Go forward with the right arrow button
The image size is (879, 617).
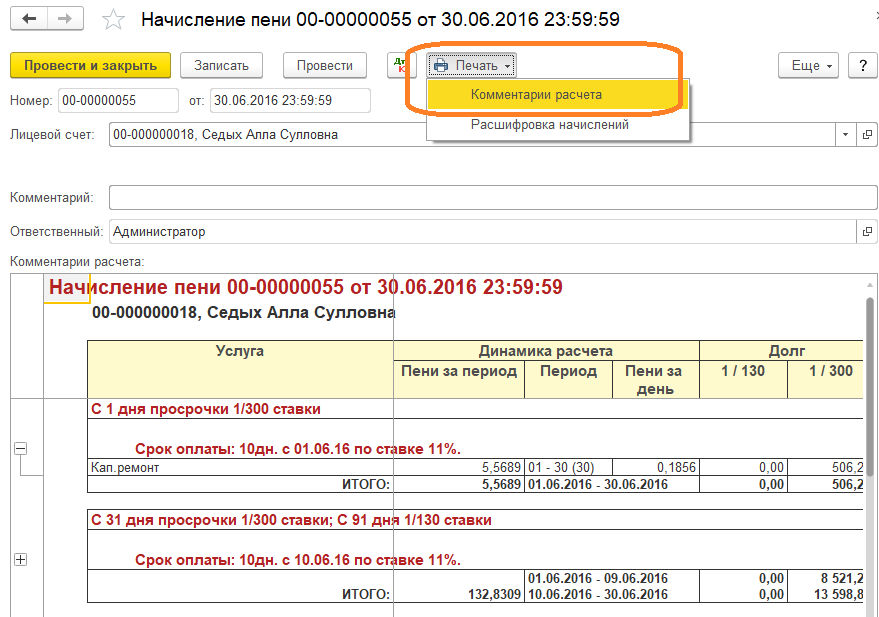tap(66, 18)
